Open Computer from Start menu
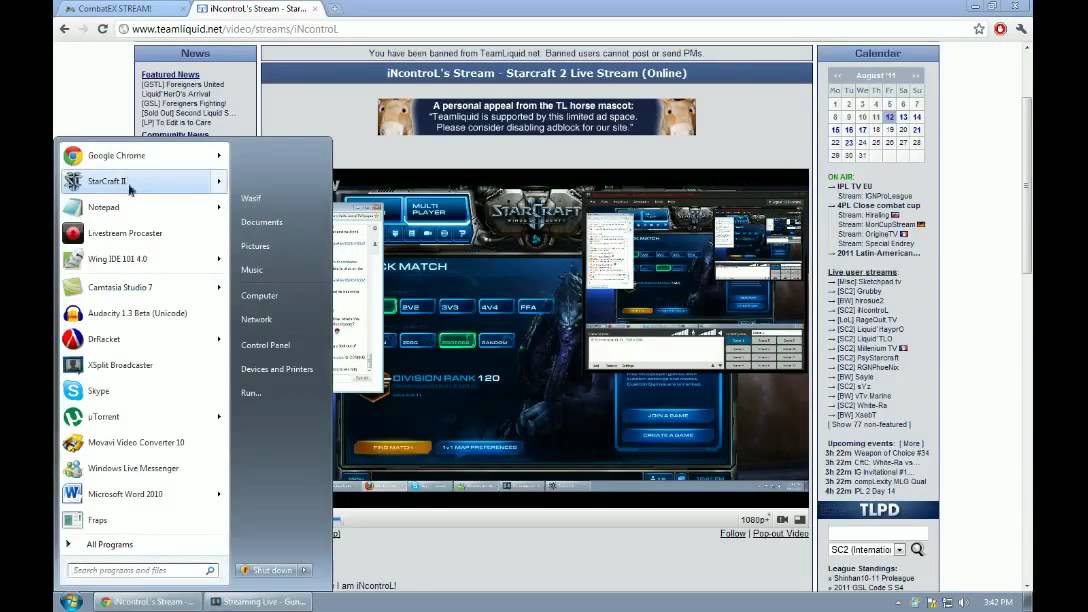The image size is (1088, 612). click(x=260, y=296)
